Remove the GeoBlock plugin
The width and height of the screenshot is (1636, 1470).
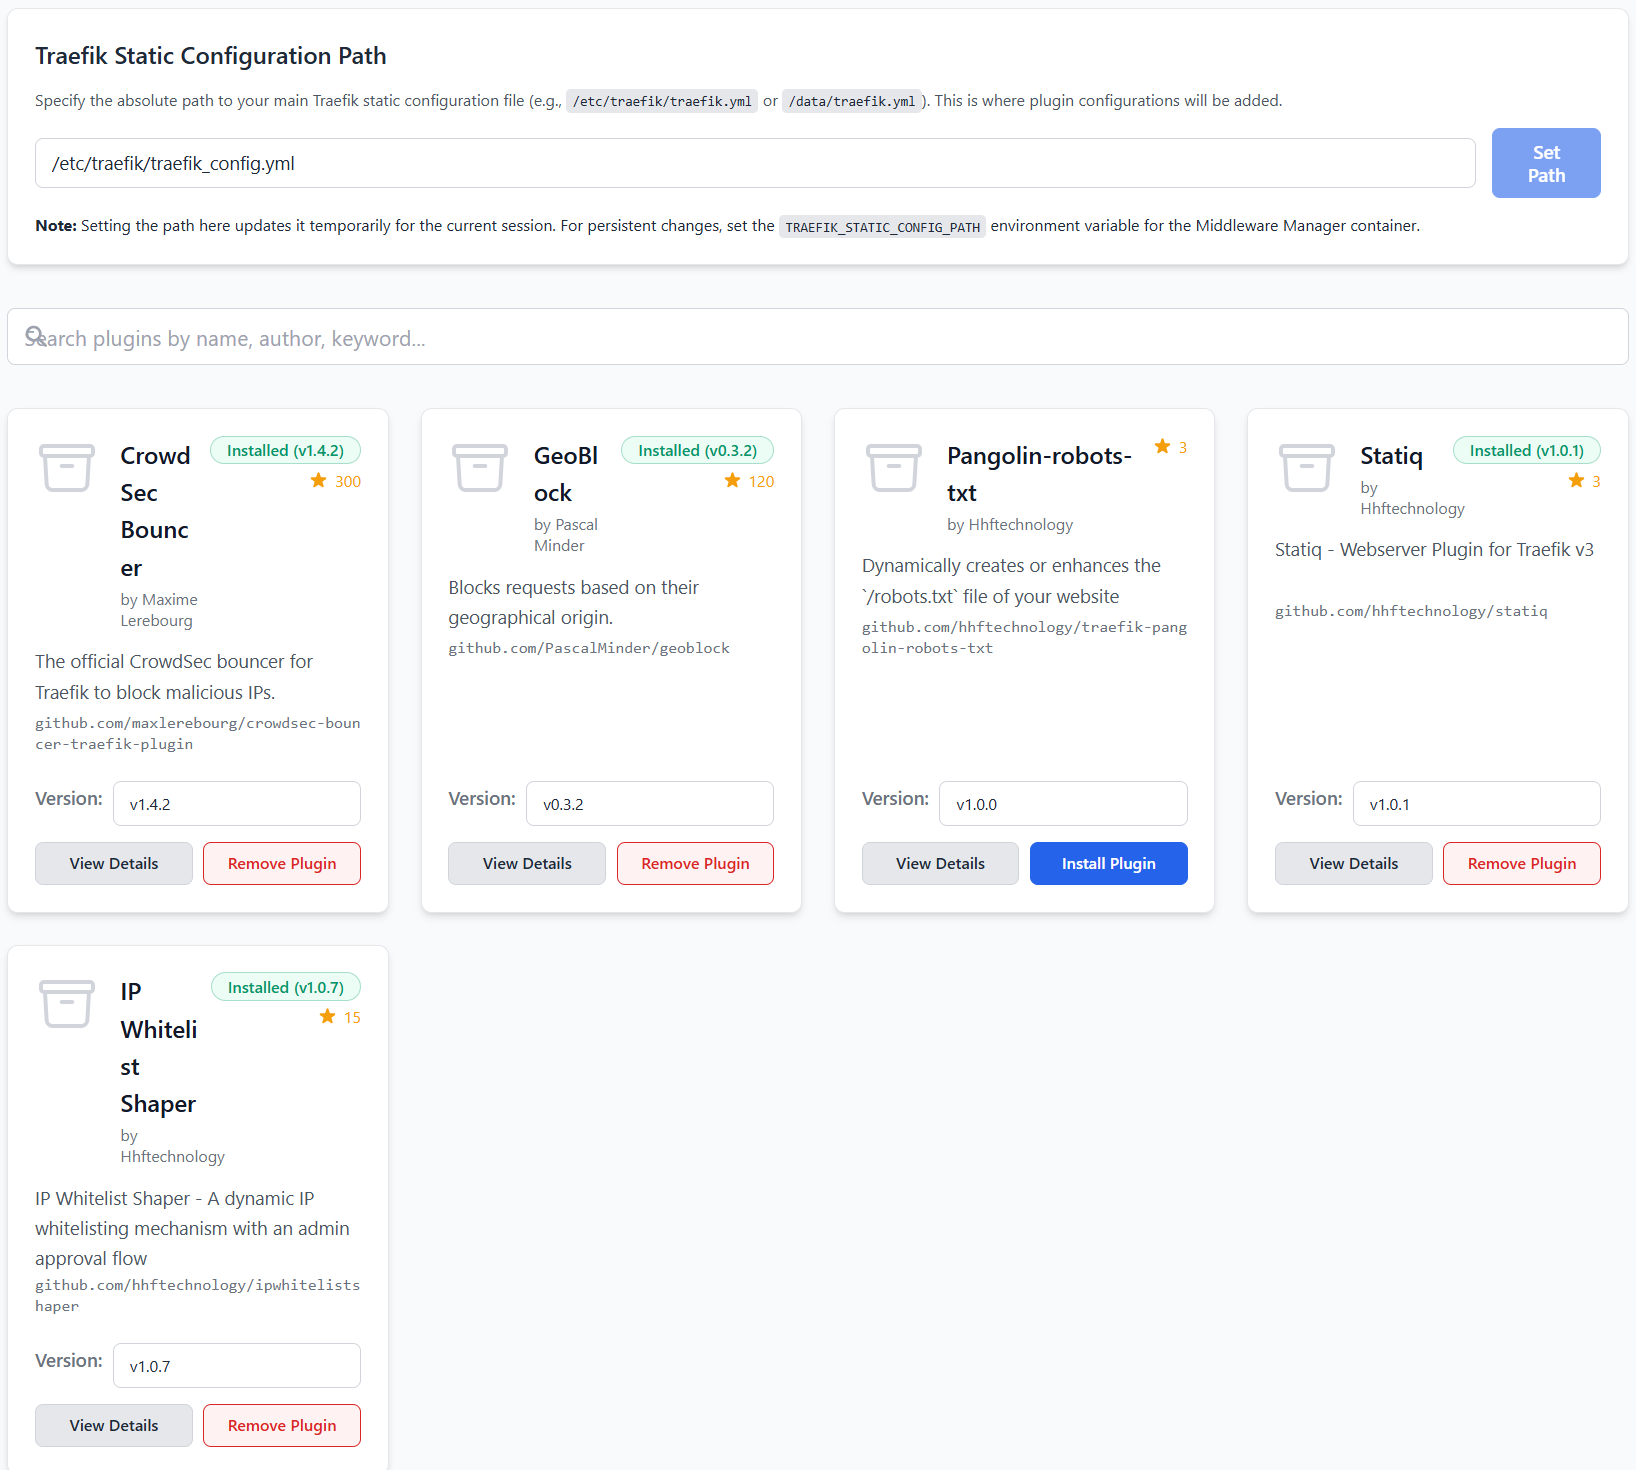695,864
